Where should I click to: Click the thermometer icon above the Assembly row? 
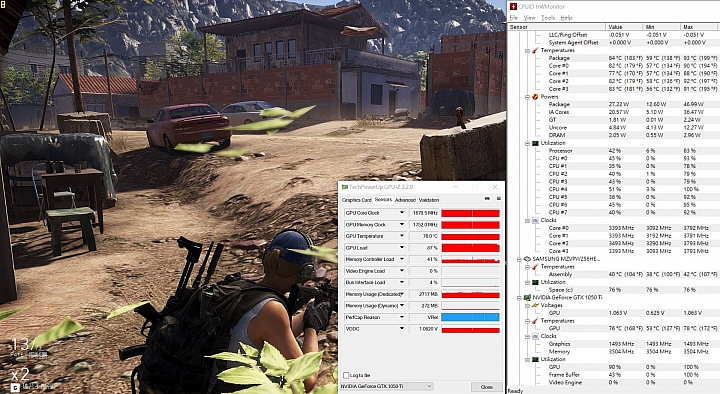(x=535, y=266)
